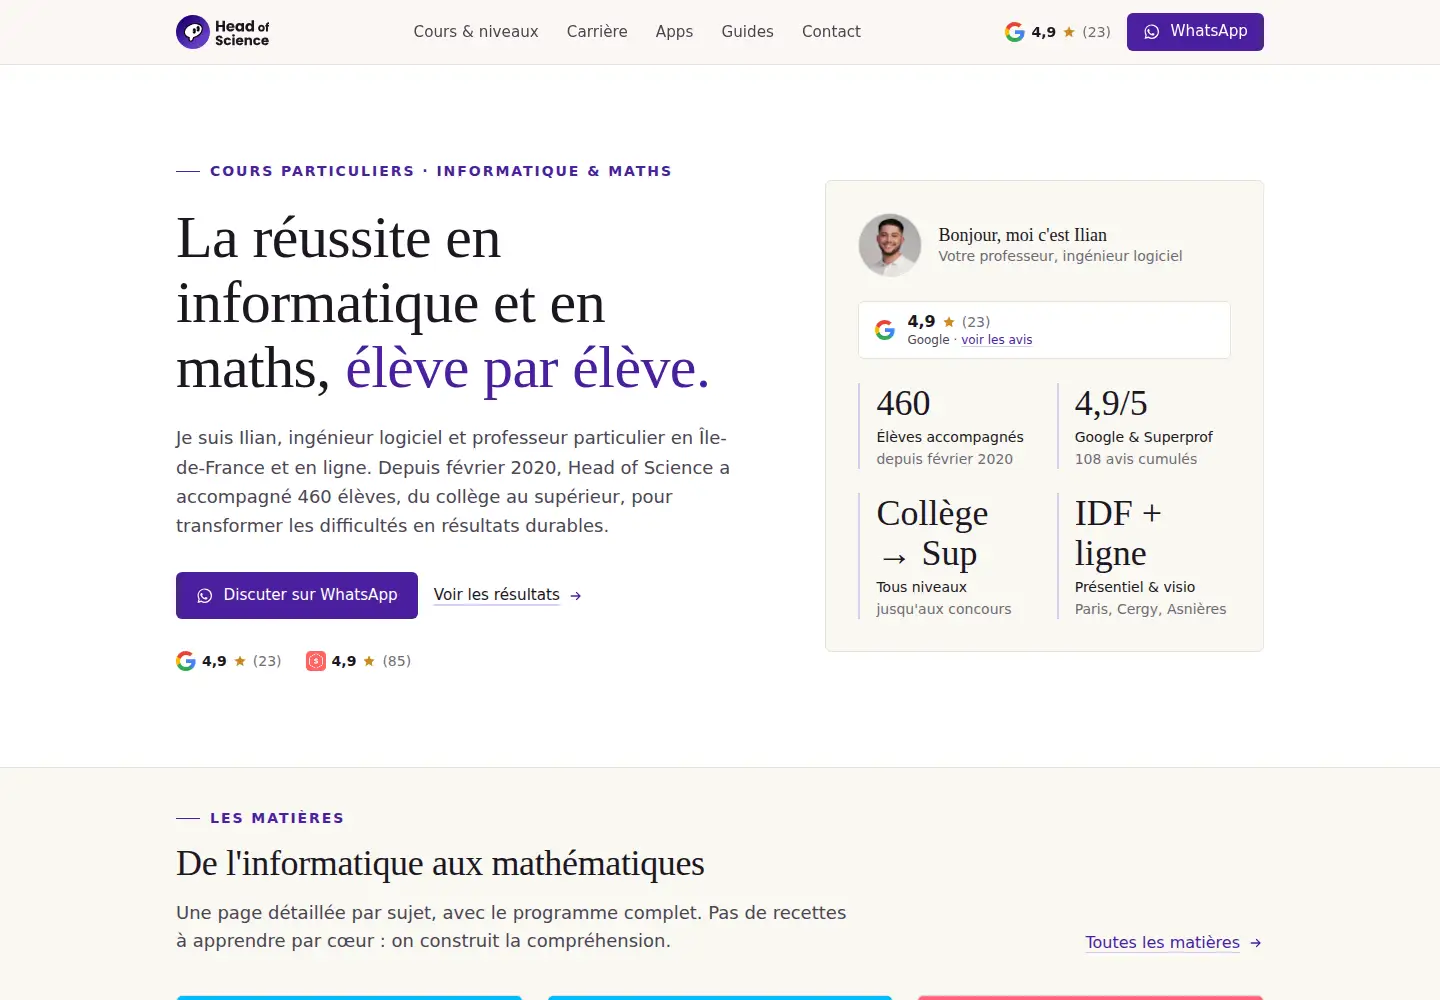Click the "Google & Superprof" label
This screenshot has height=1000, width=1440.
[x=1144, y=437]
